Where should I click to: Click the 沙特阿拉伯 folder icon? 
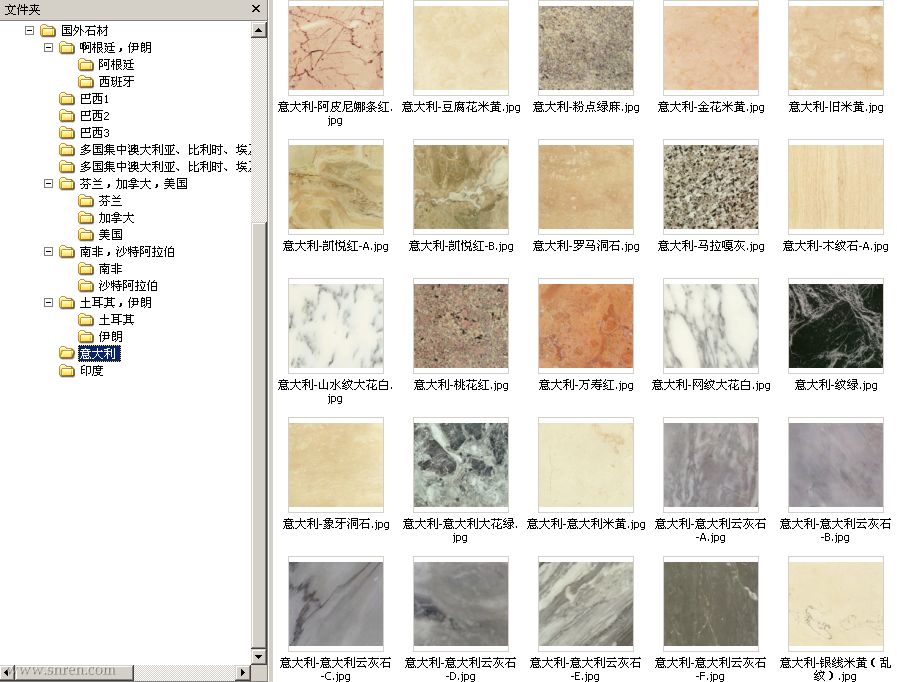click(x=86, y=286)
